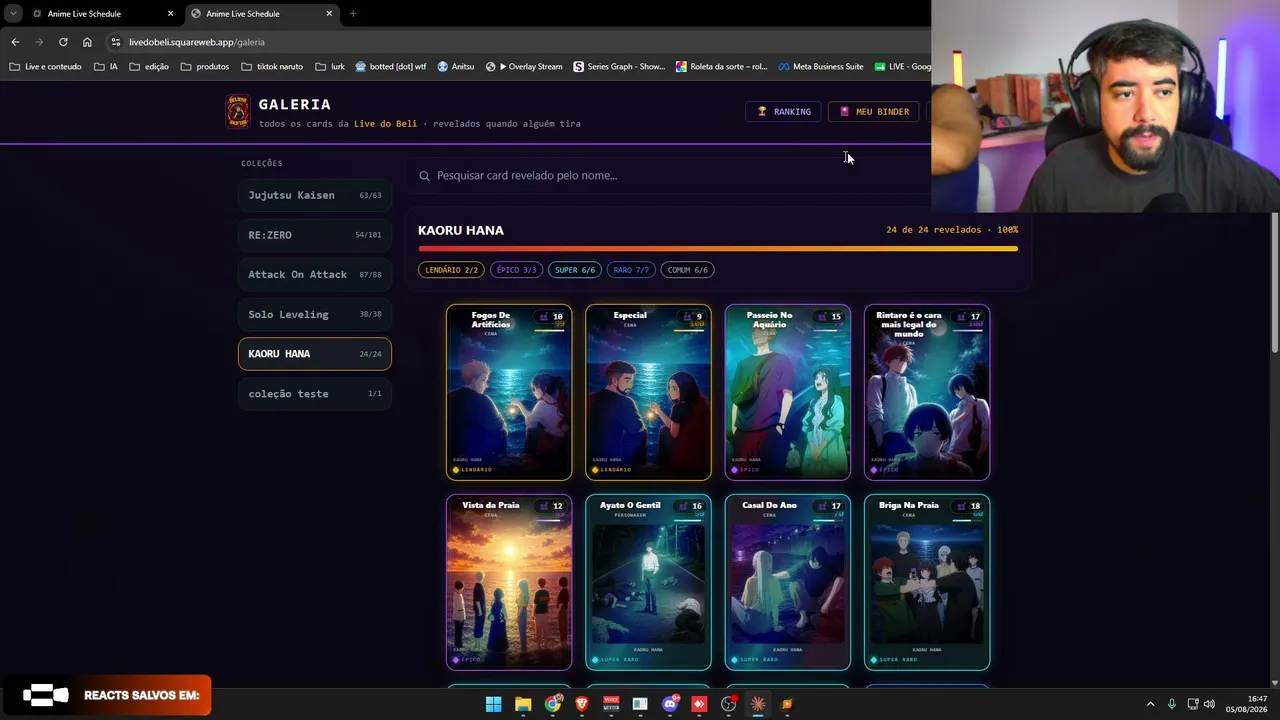View site information icon in address bar
The image size is (1280, 720).
point(116,42)
